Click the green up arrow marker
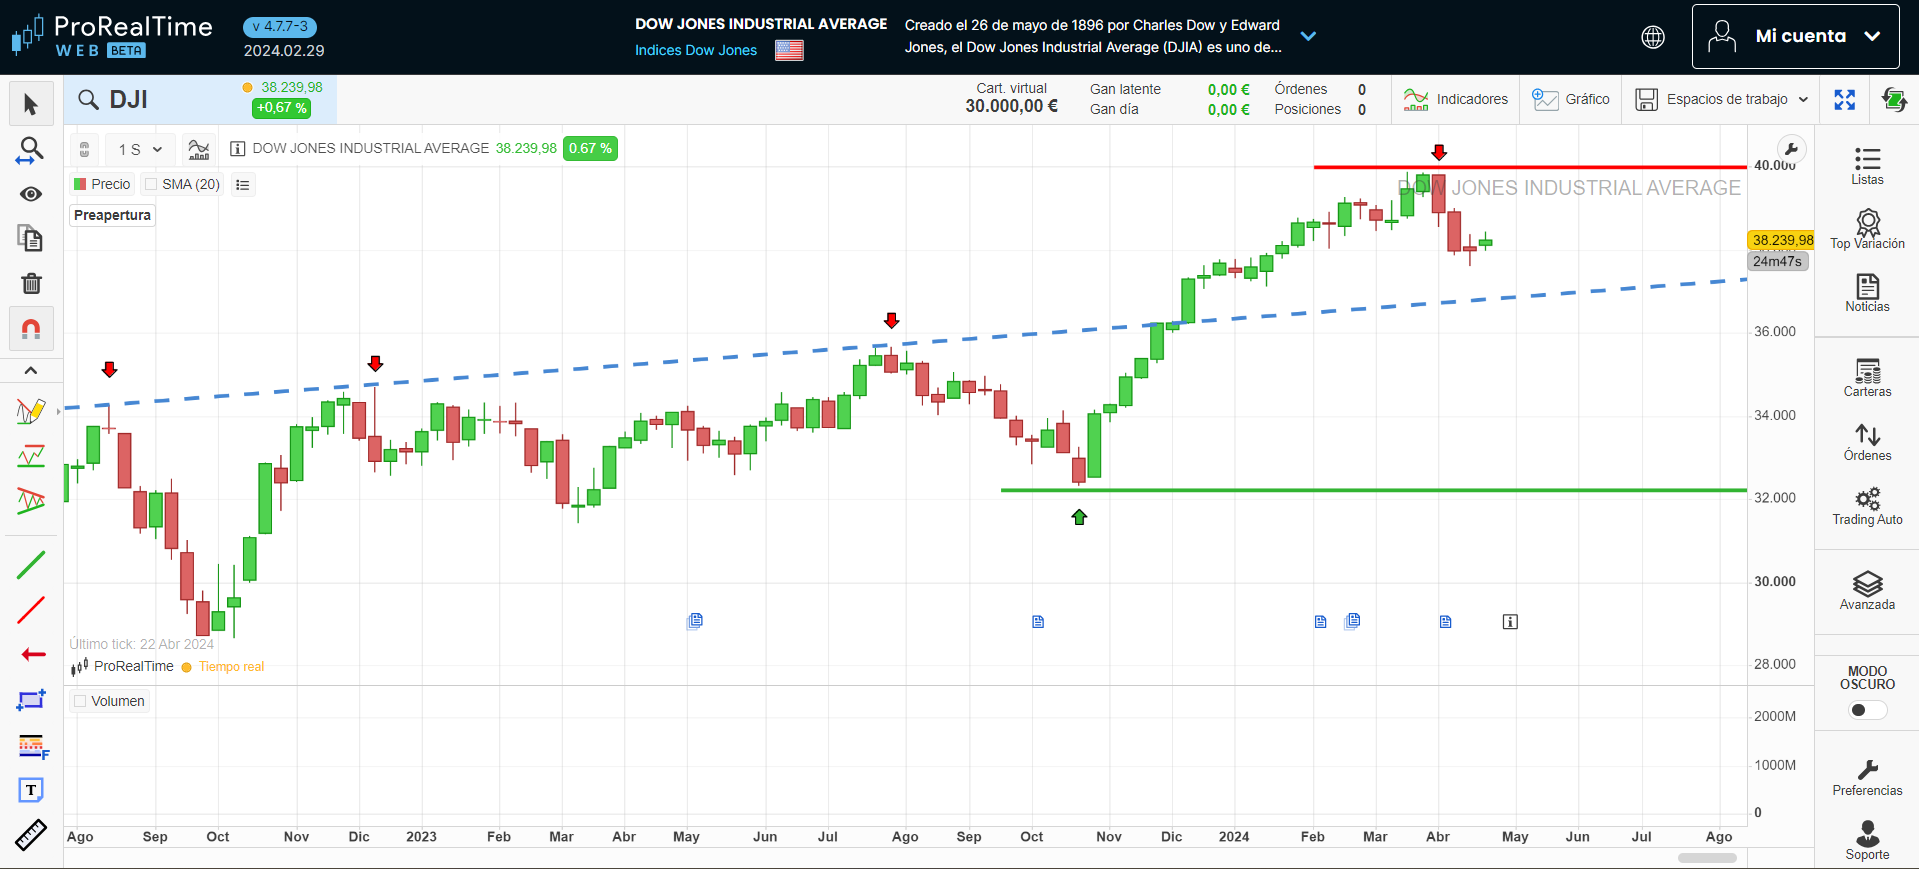 click(1079, 517)
